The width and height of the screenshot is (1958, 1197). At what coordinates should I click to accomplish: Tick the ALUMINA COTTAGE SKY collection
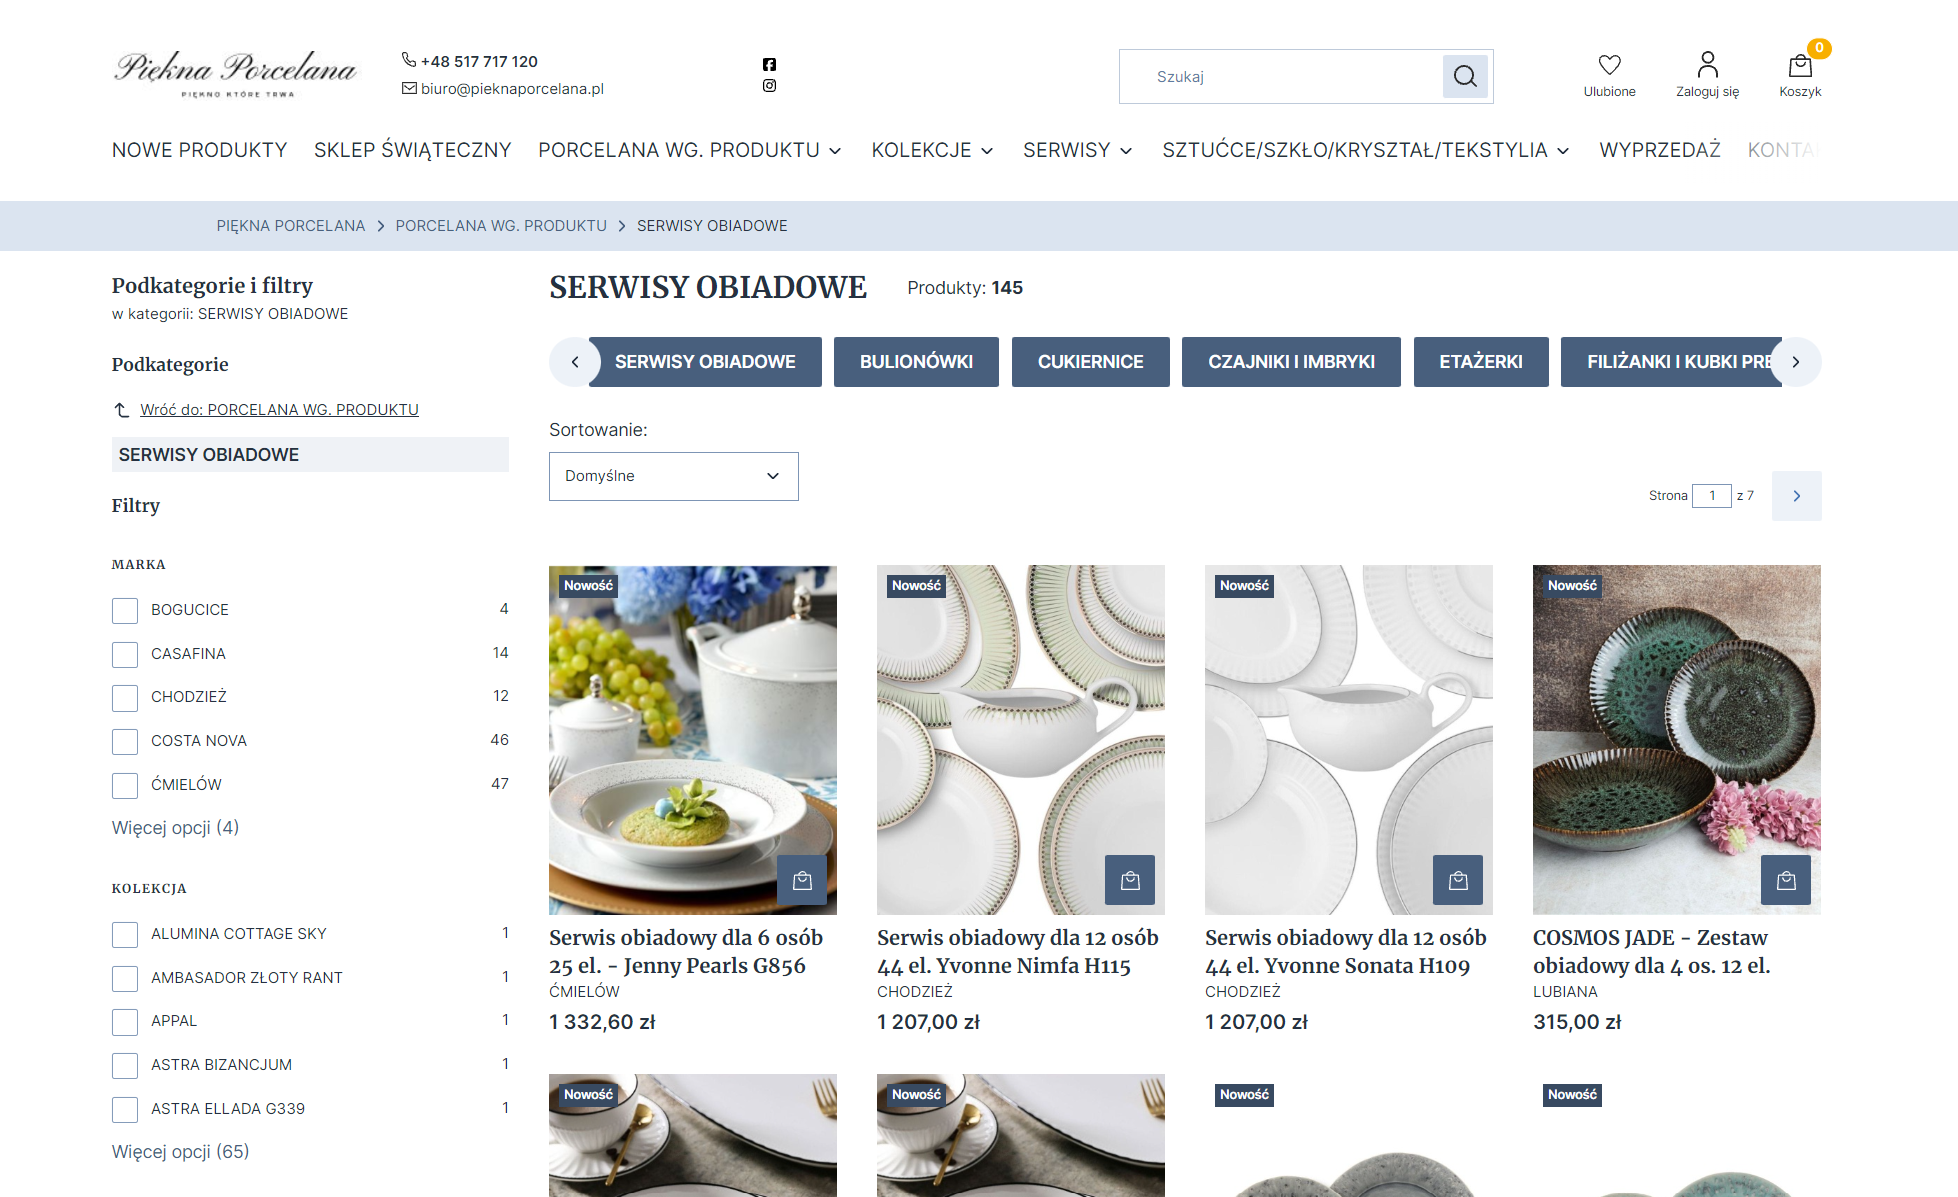coord(125,934)
